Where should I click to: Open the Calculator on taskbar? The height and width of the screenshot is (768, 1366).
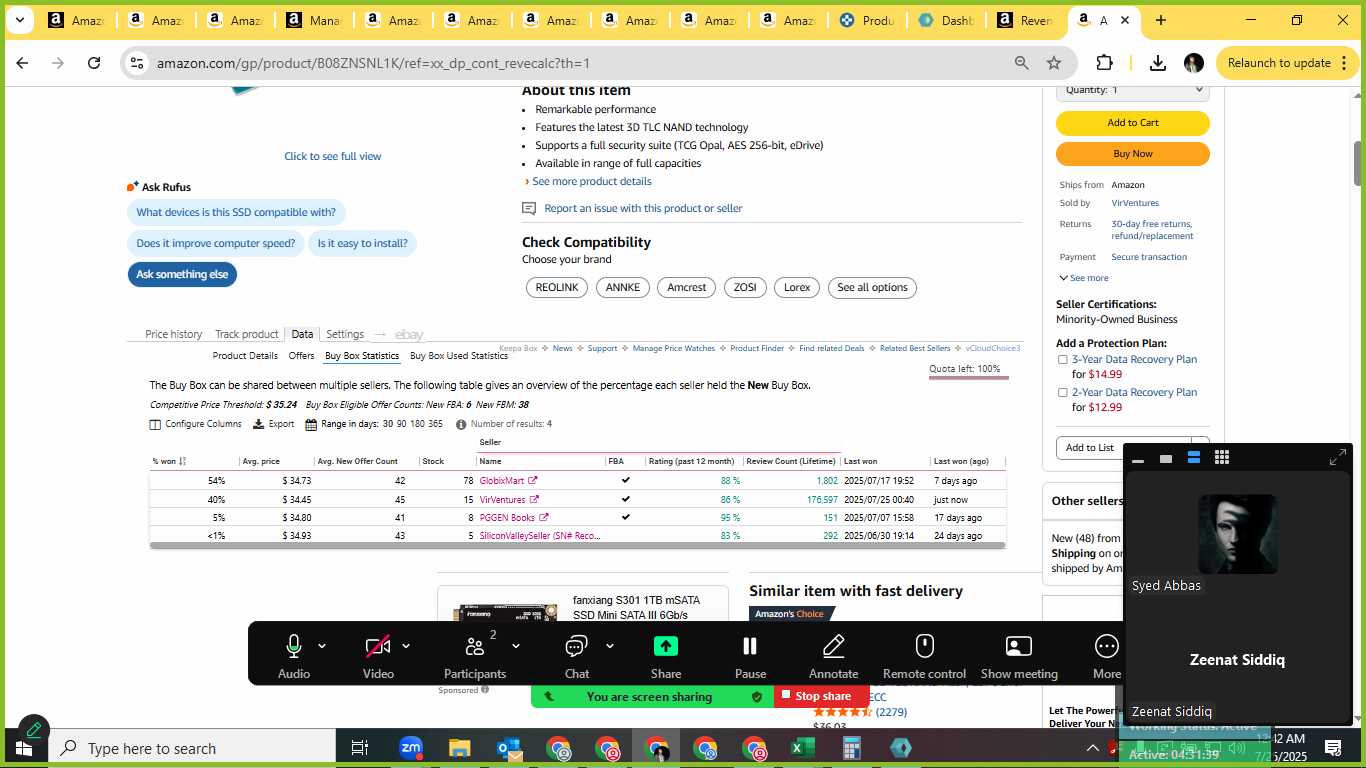(852, 748)
